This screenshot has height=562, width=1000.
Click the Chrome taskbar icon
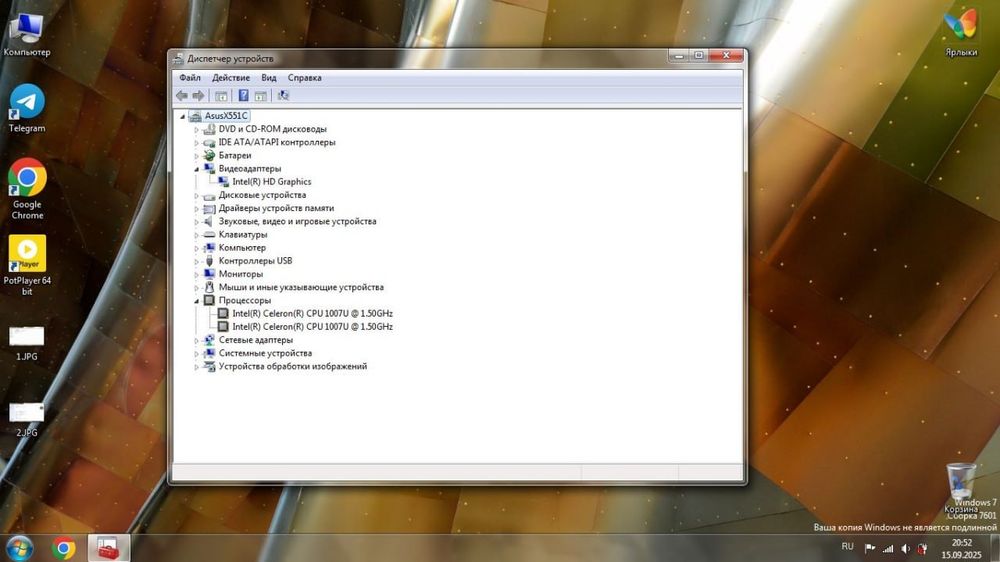tap(64, 549)
